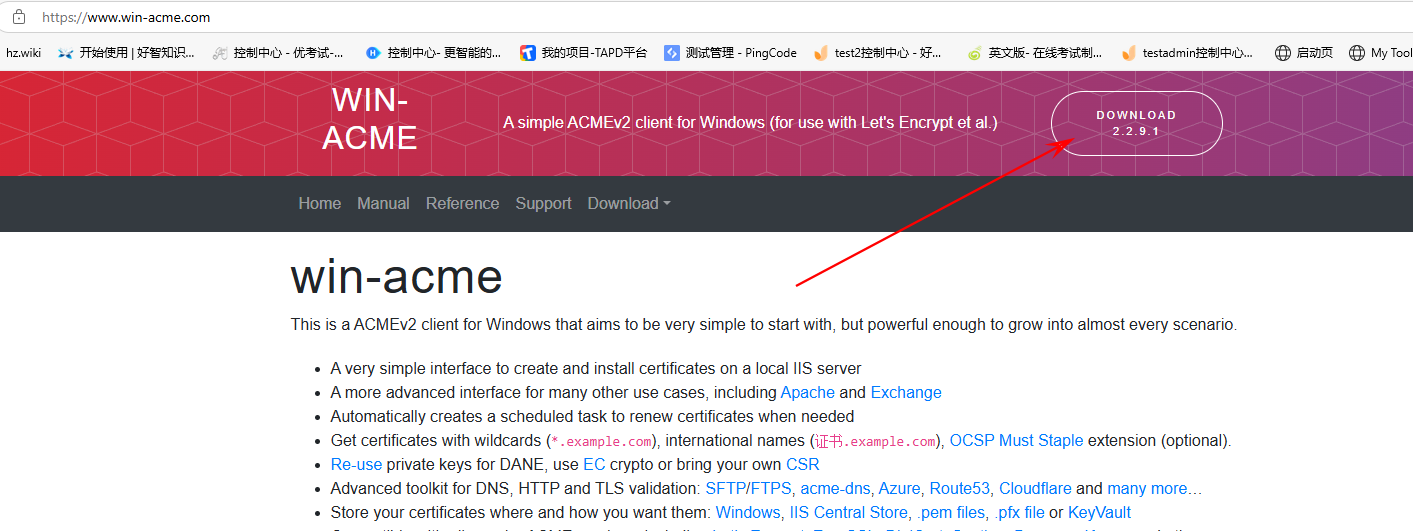Expand the Download dropdown in navbar
Screen dimensions: 1413x531
coord(629,203)
